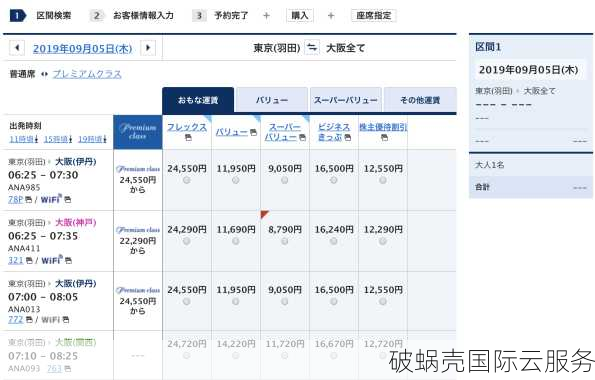Select 16,500円 ビジネスきっぷ fare for ANA985
Image resolution: width=595 pixels, height=380 pixels.
coord(334,180)
